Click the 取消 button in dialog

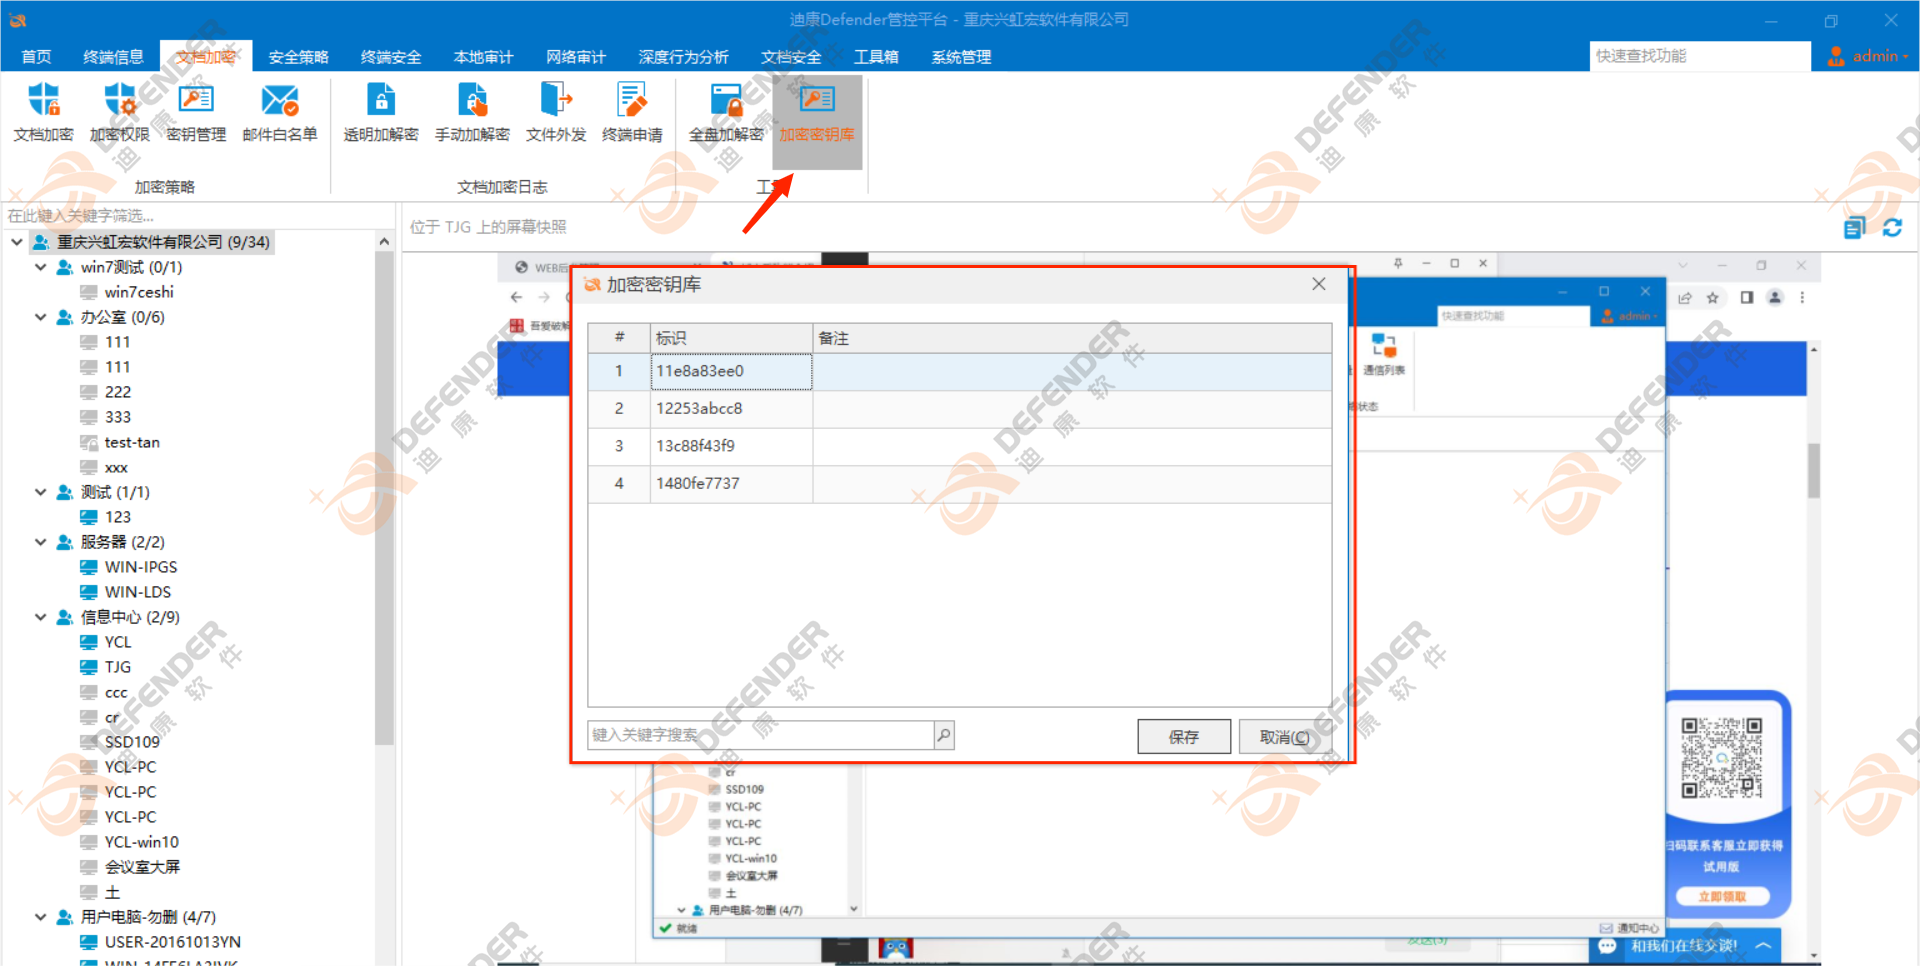pyautogui.click(x=1284, y=737)
